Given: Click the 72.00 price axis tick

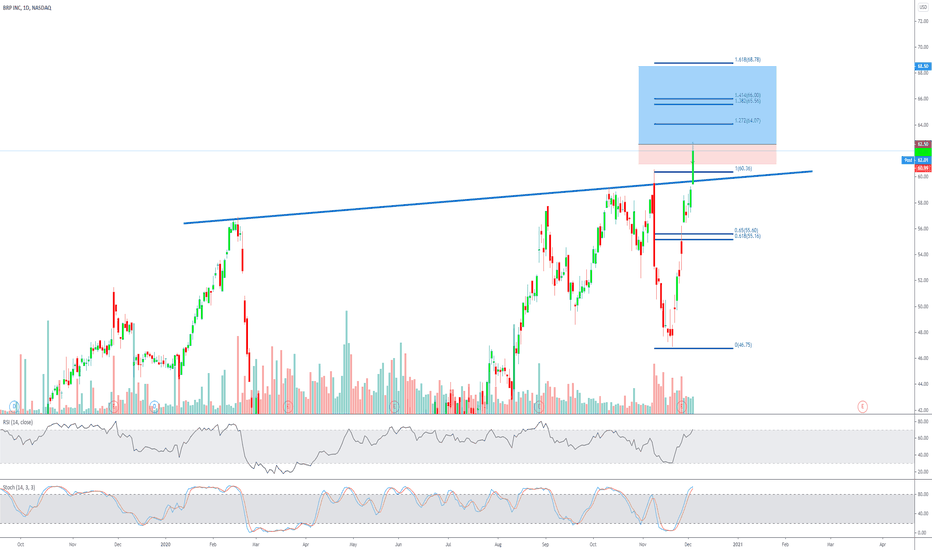Looking at the screenshot, I should (922, 21).
